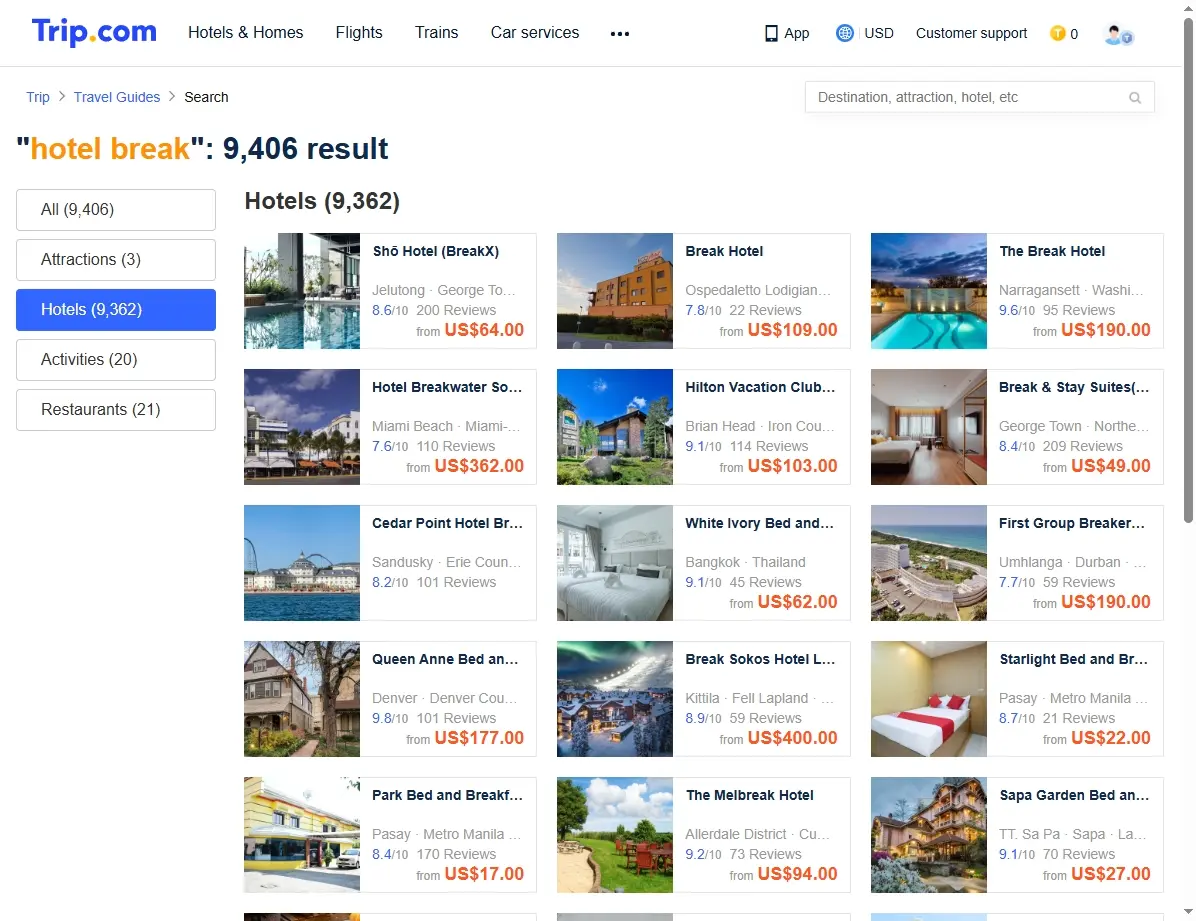Viewport: 1196px width, 921px height.
Task: Click the Break Sokos Hotel L... title
Action: (760, 659)
